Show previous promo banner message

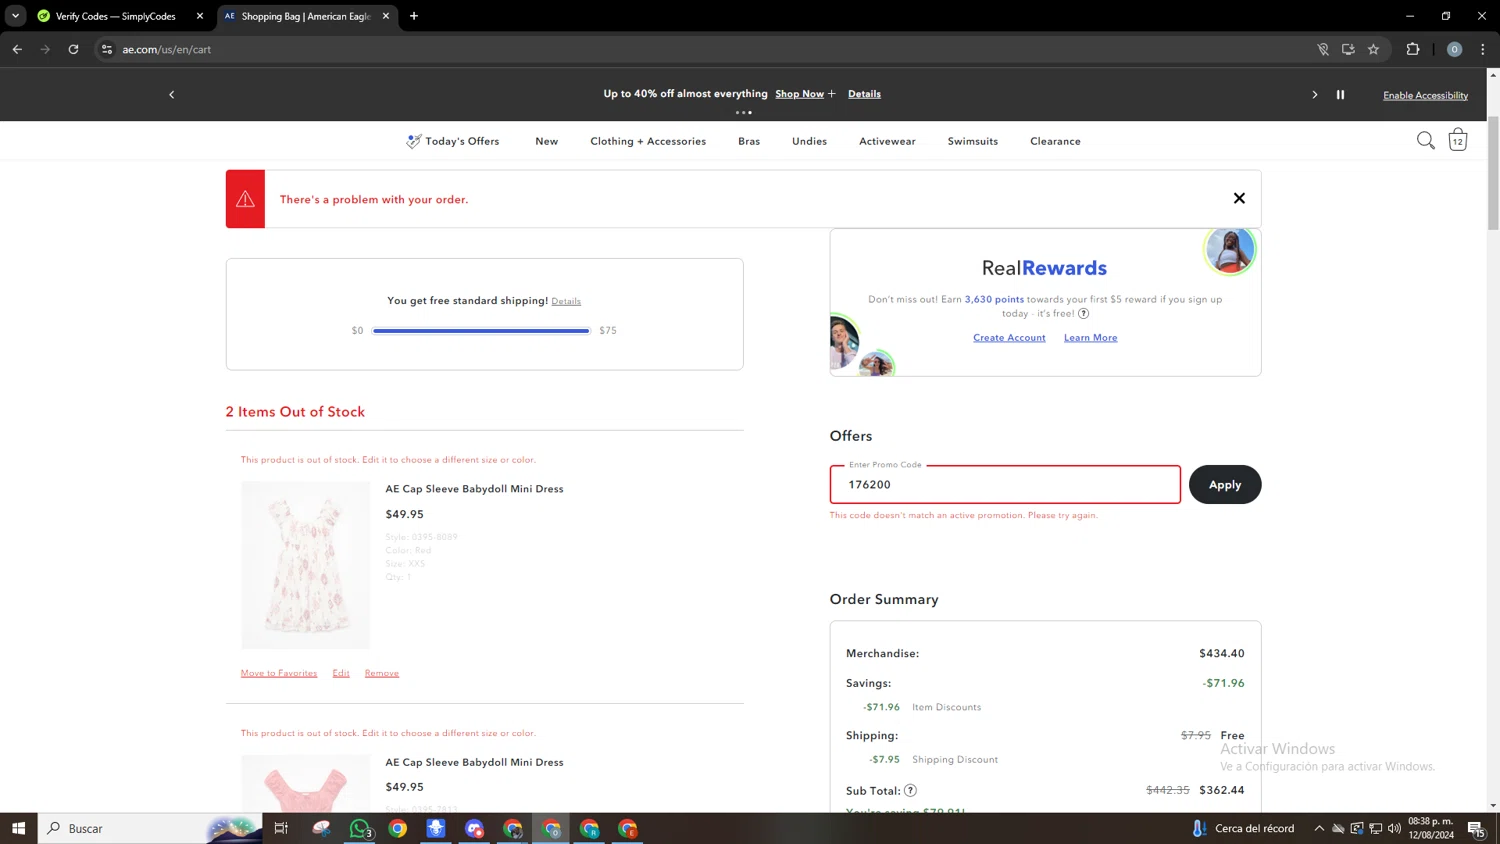pyautogui.click(x=171, y=94)
